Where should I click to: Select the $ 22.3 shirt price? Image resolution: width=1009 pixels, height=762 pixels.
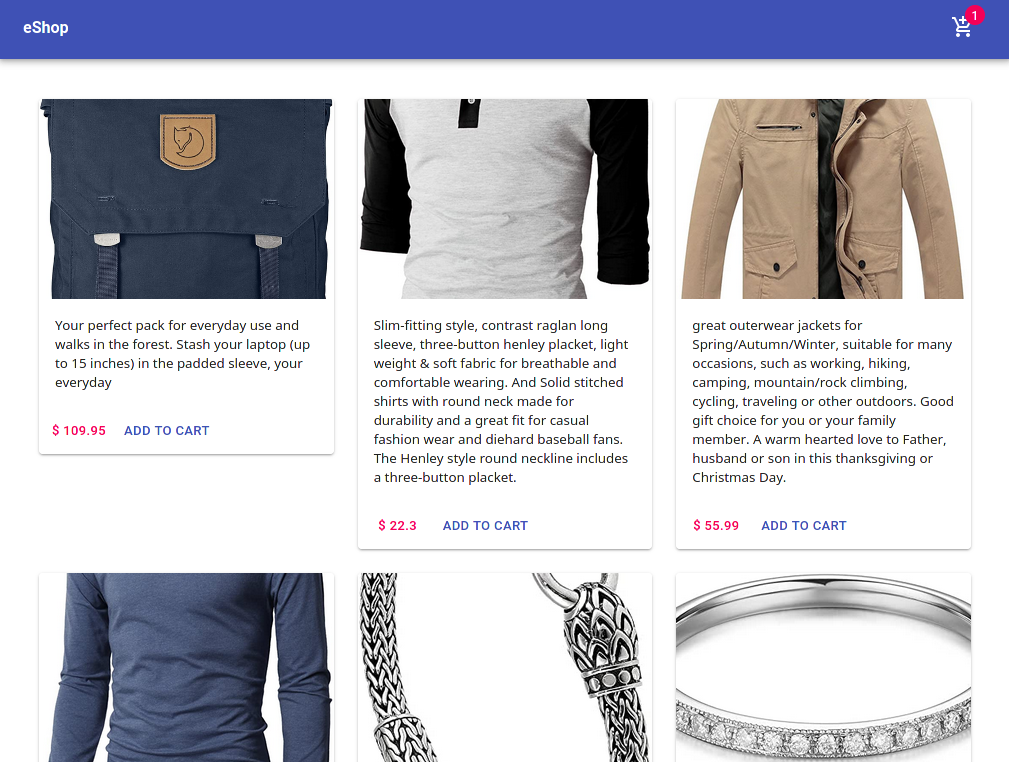397,526
